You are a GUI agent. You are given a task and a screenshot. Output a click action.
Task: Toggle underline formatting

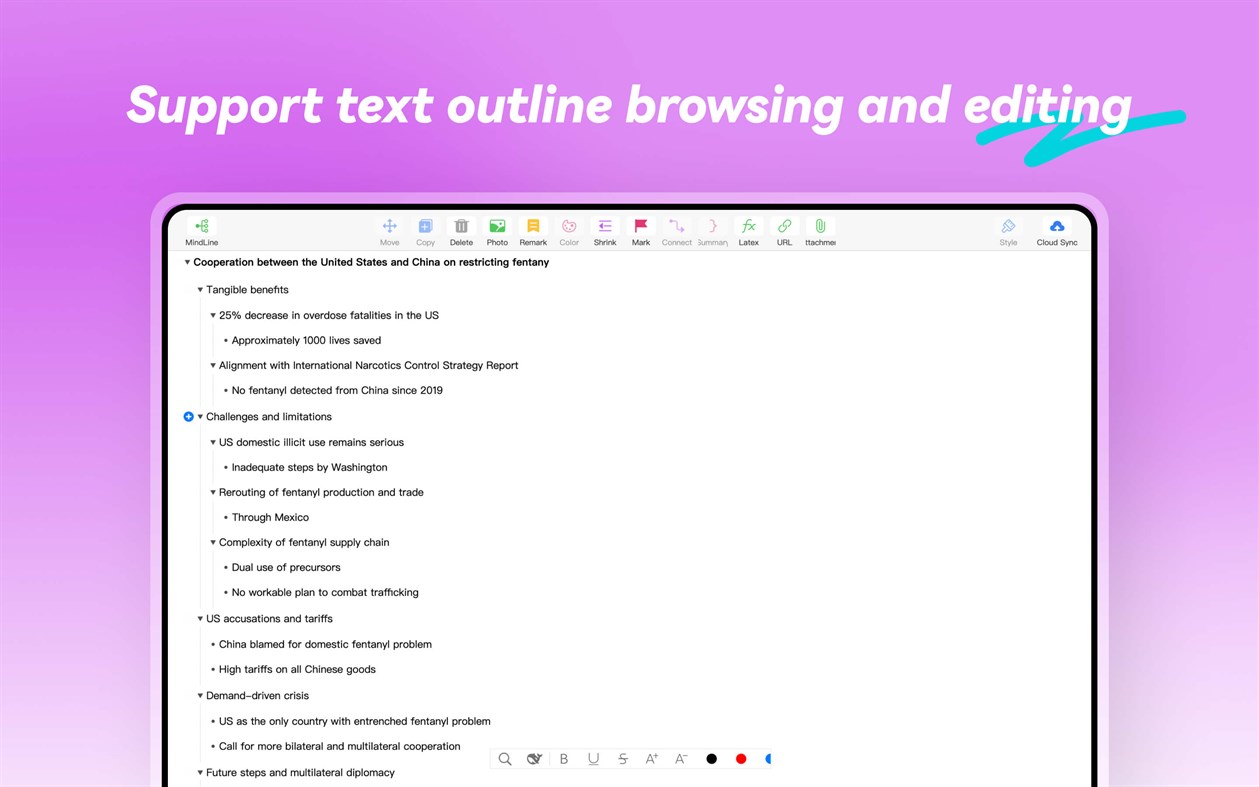(593, 758)
